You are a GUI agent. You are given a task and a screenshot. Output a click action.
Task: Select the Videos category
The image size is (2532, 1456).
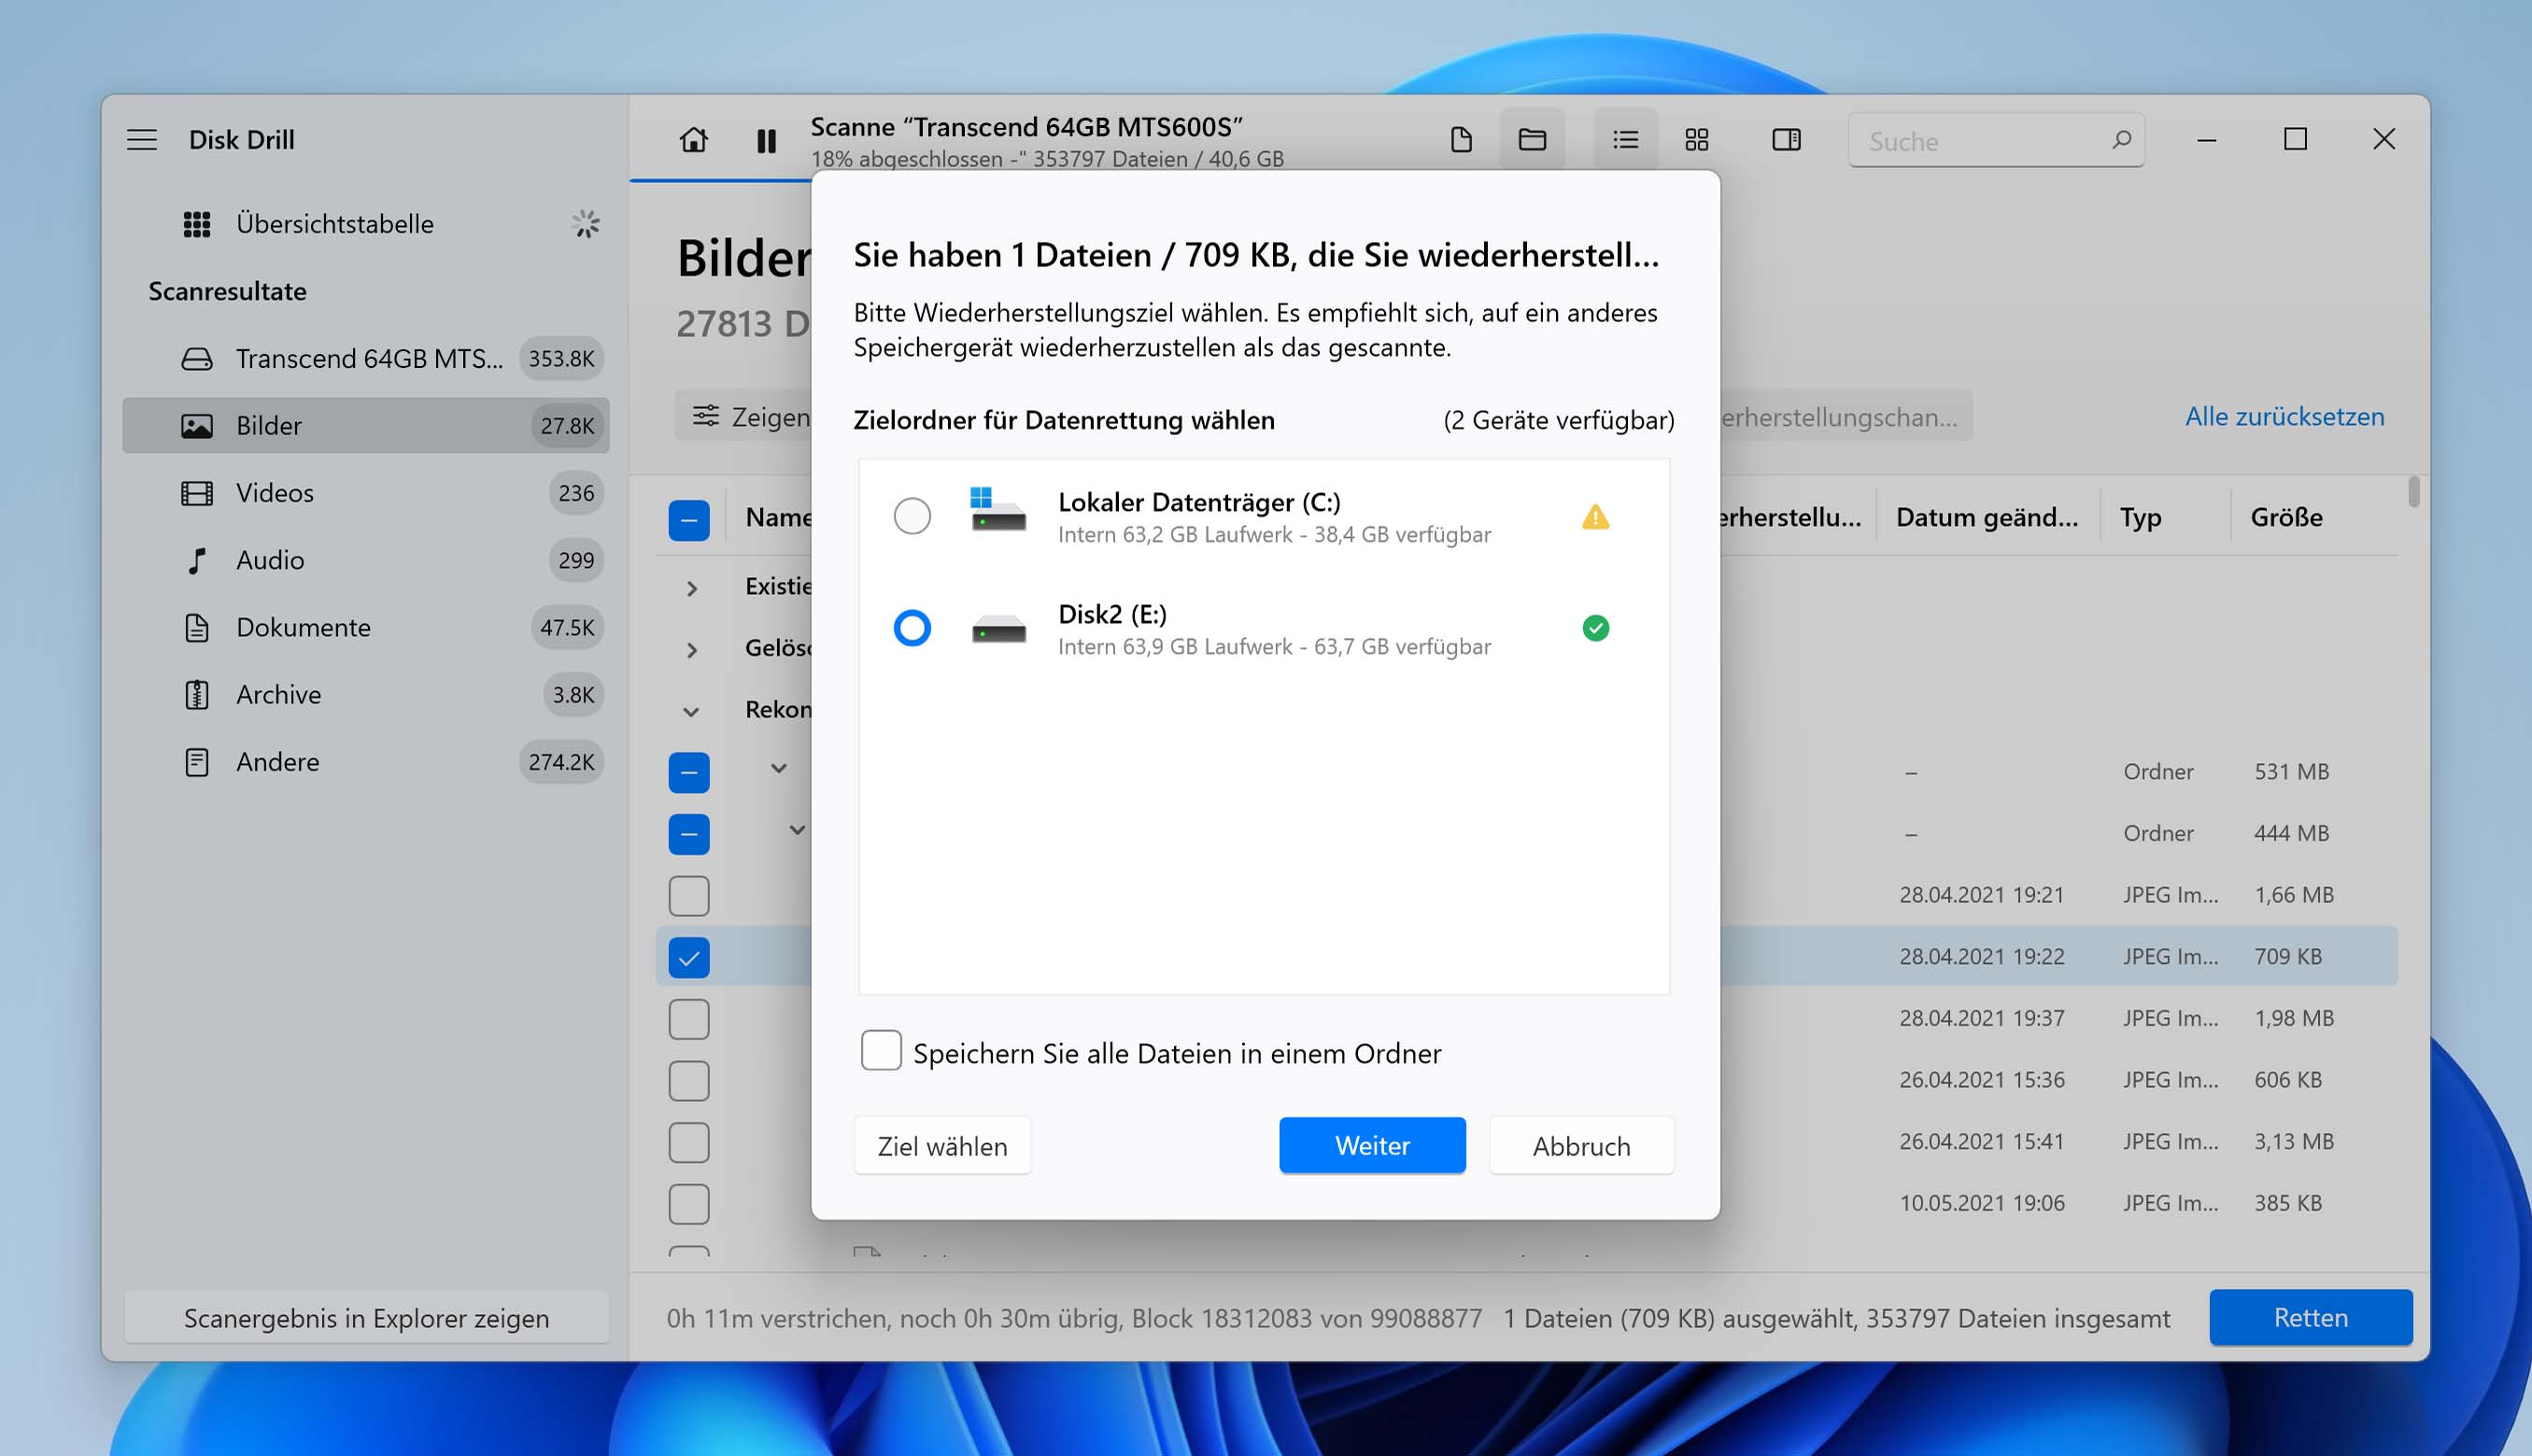tap(366, 493)
